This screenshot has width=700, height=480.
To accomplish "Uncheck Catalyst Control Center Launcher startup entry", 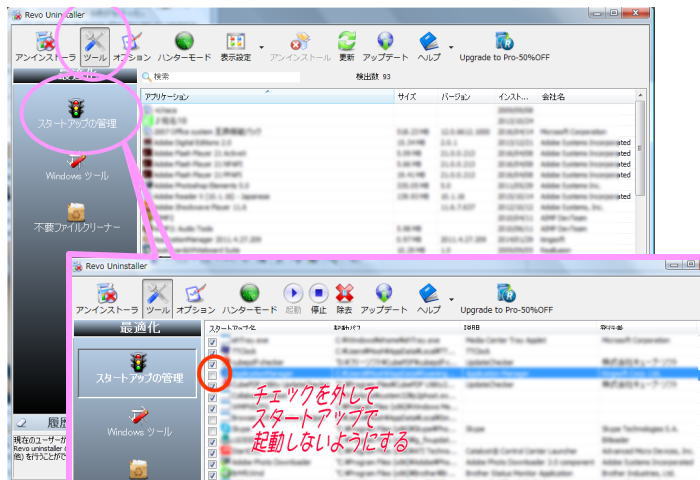I will (x=212, y=453).
